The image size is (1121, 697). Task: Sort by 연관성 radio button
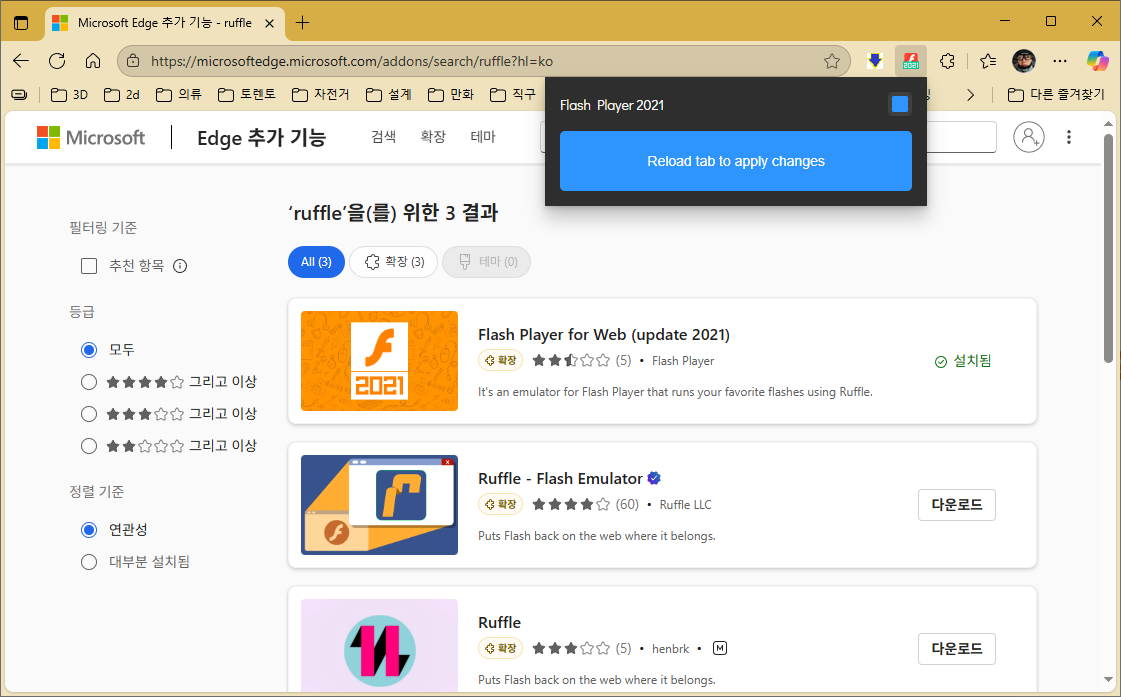point(89,530)
